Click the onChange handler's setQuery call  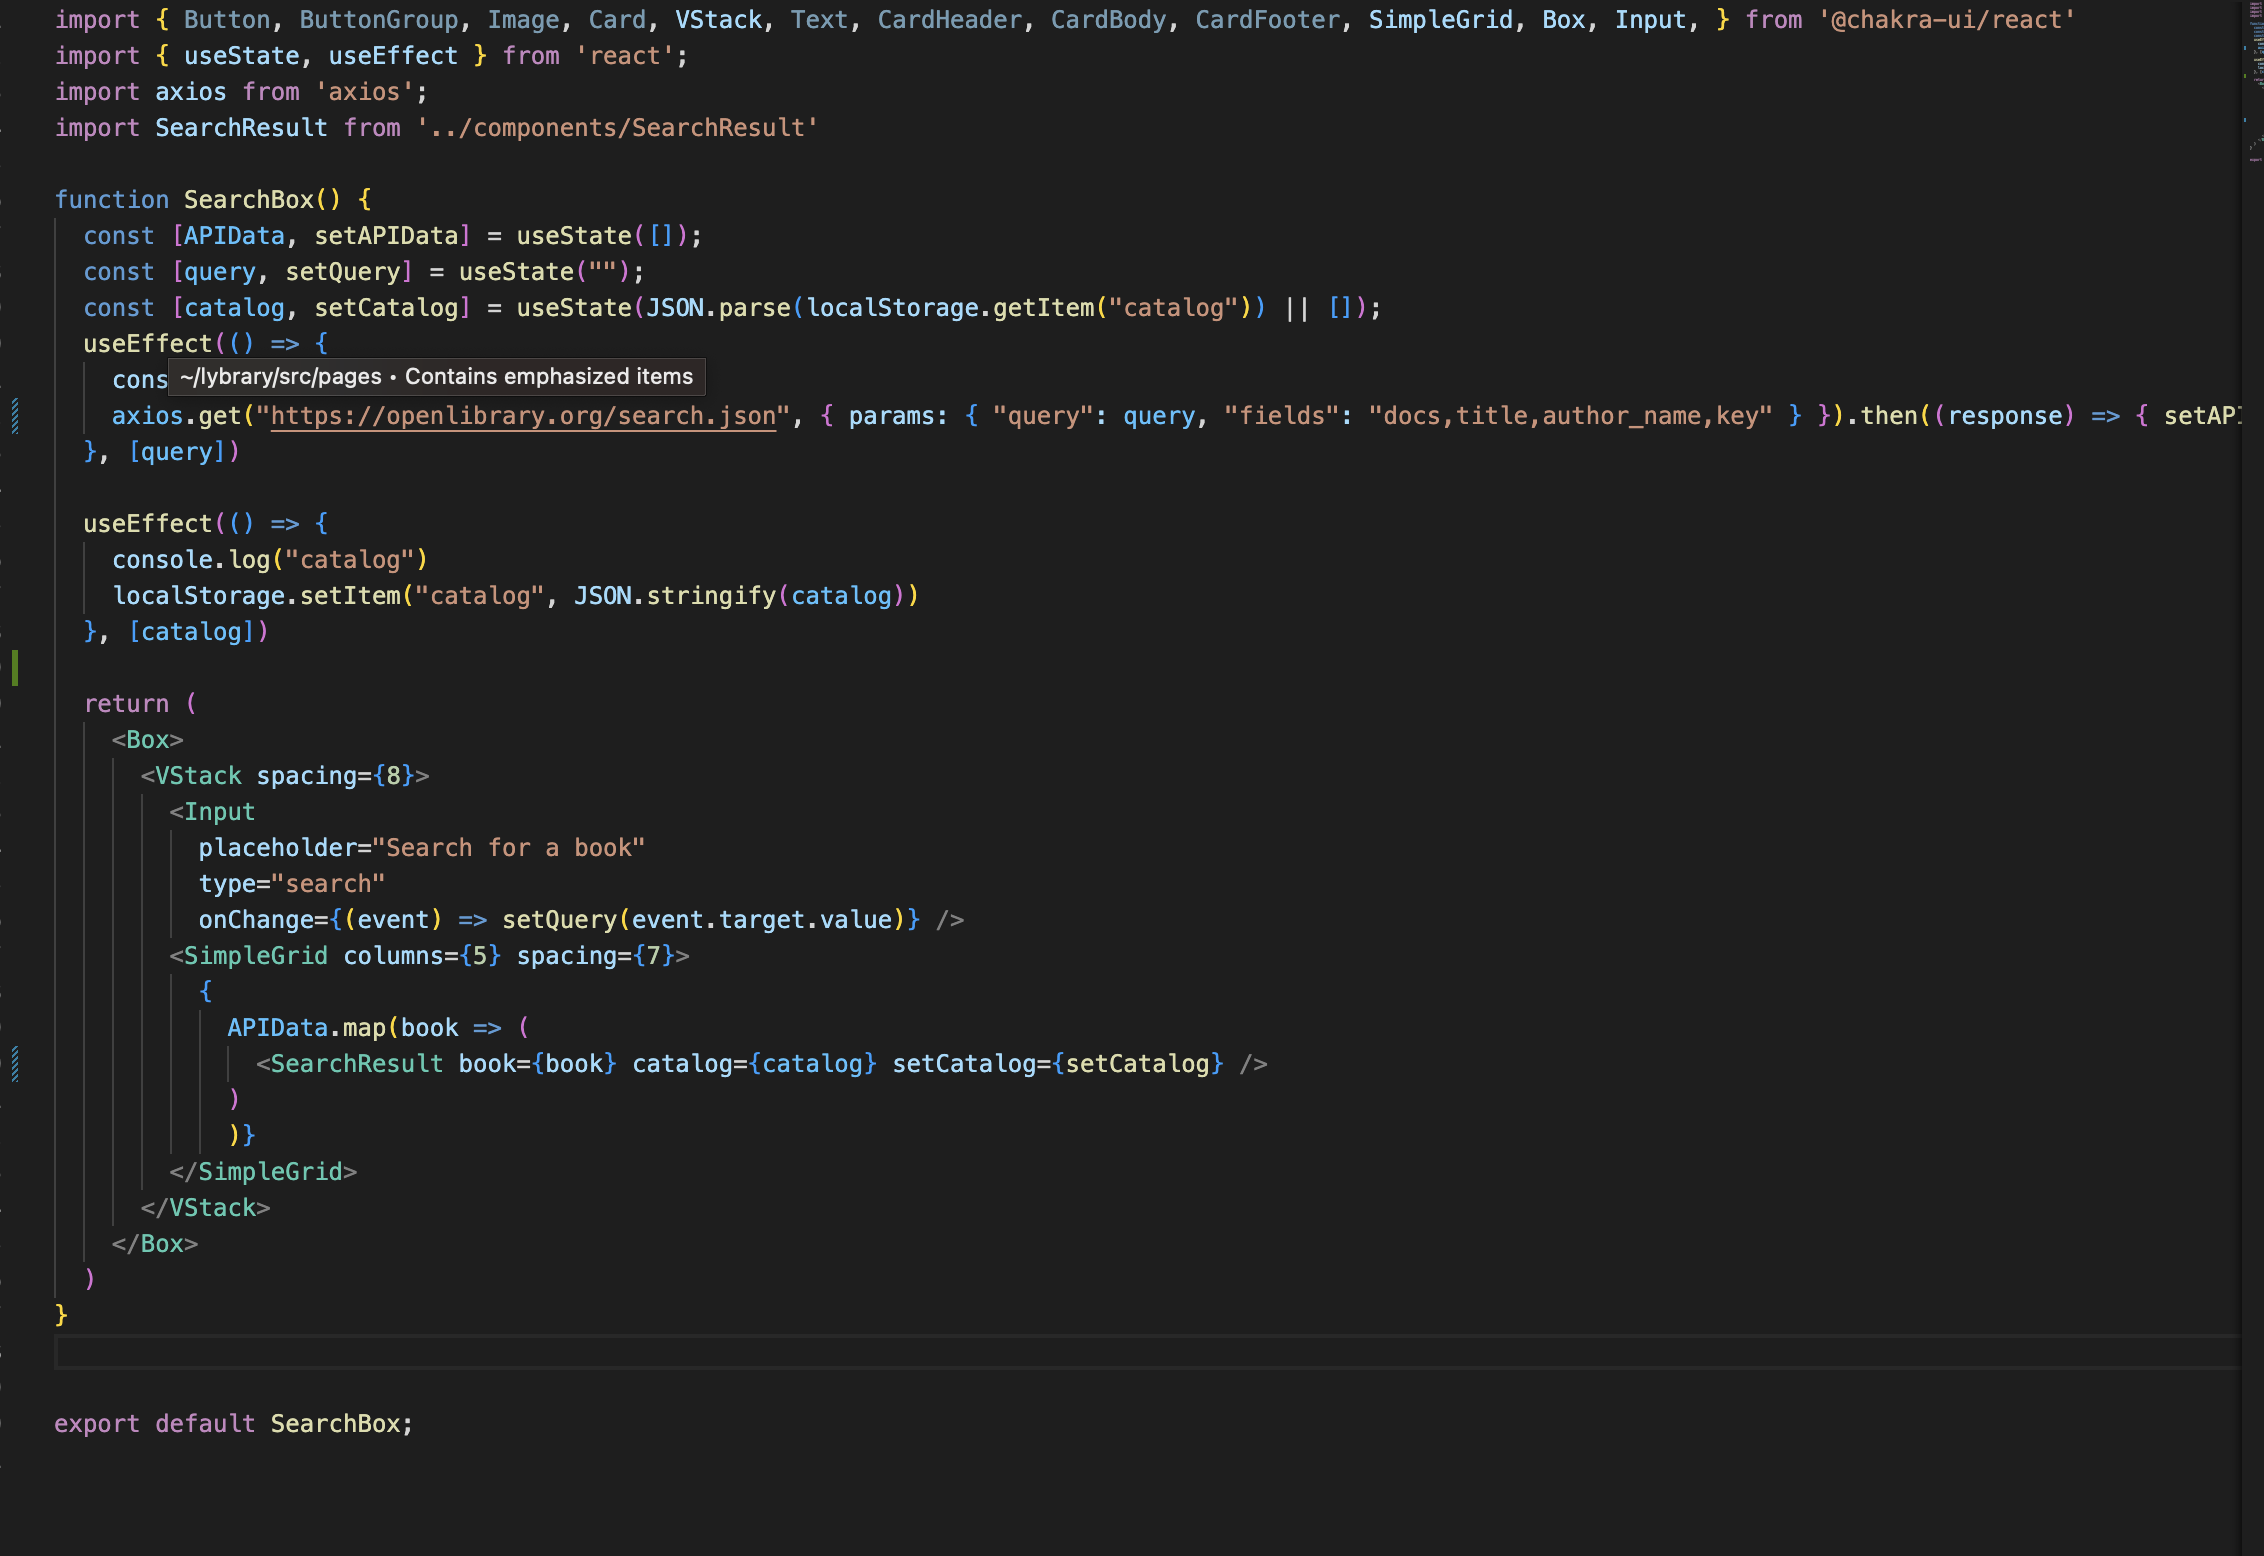pyautogui.click(x=559, y=920)
